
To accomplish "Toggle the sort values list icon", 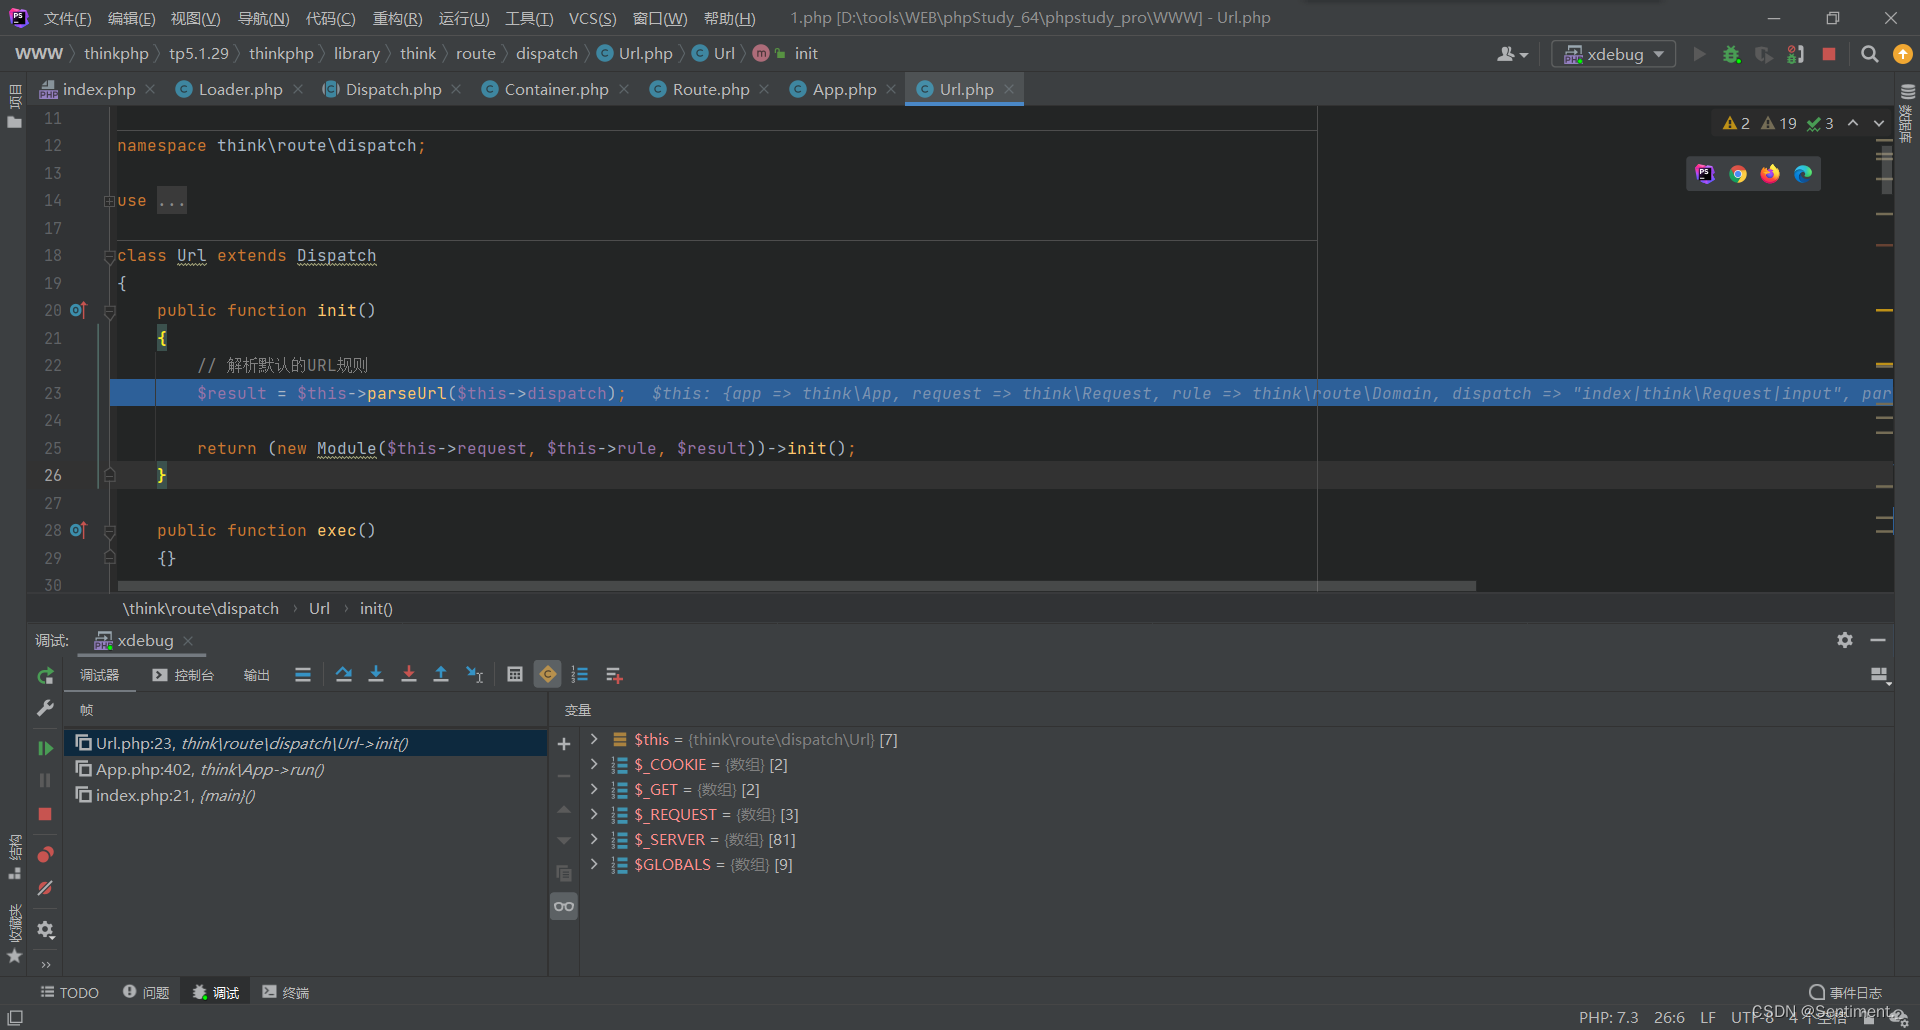I will (580, 675).
